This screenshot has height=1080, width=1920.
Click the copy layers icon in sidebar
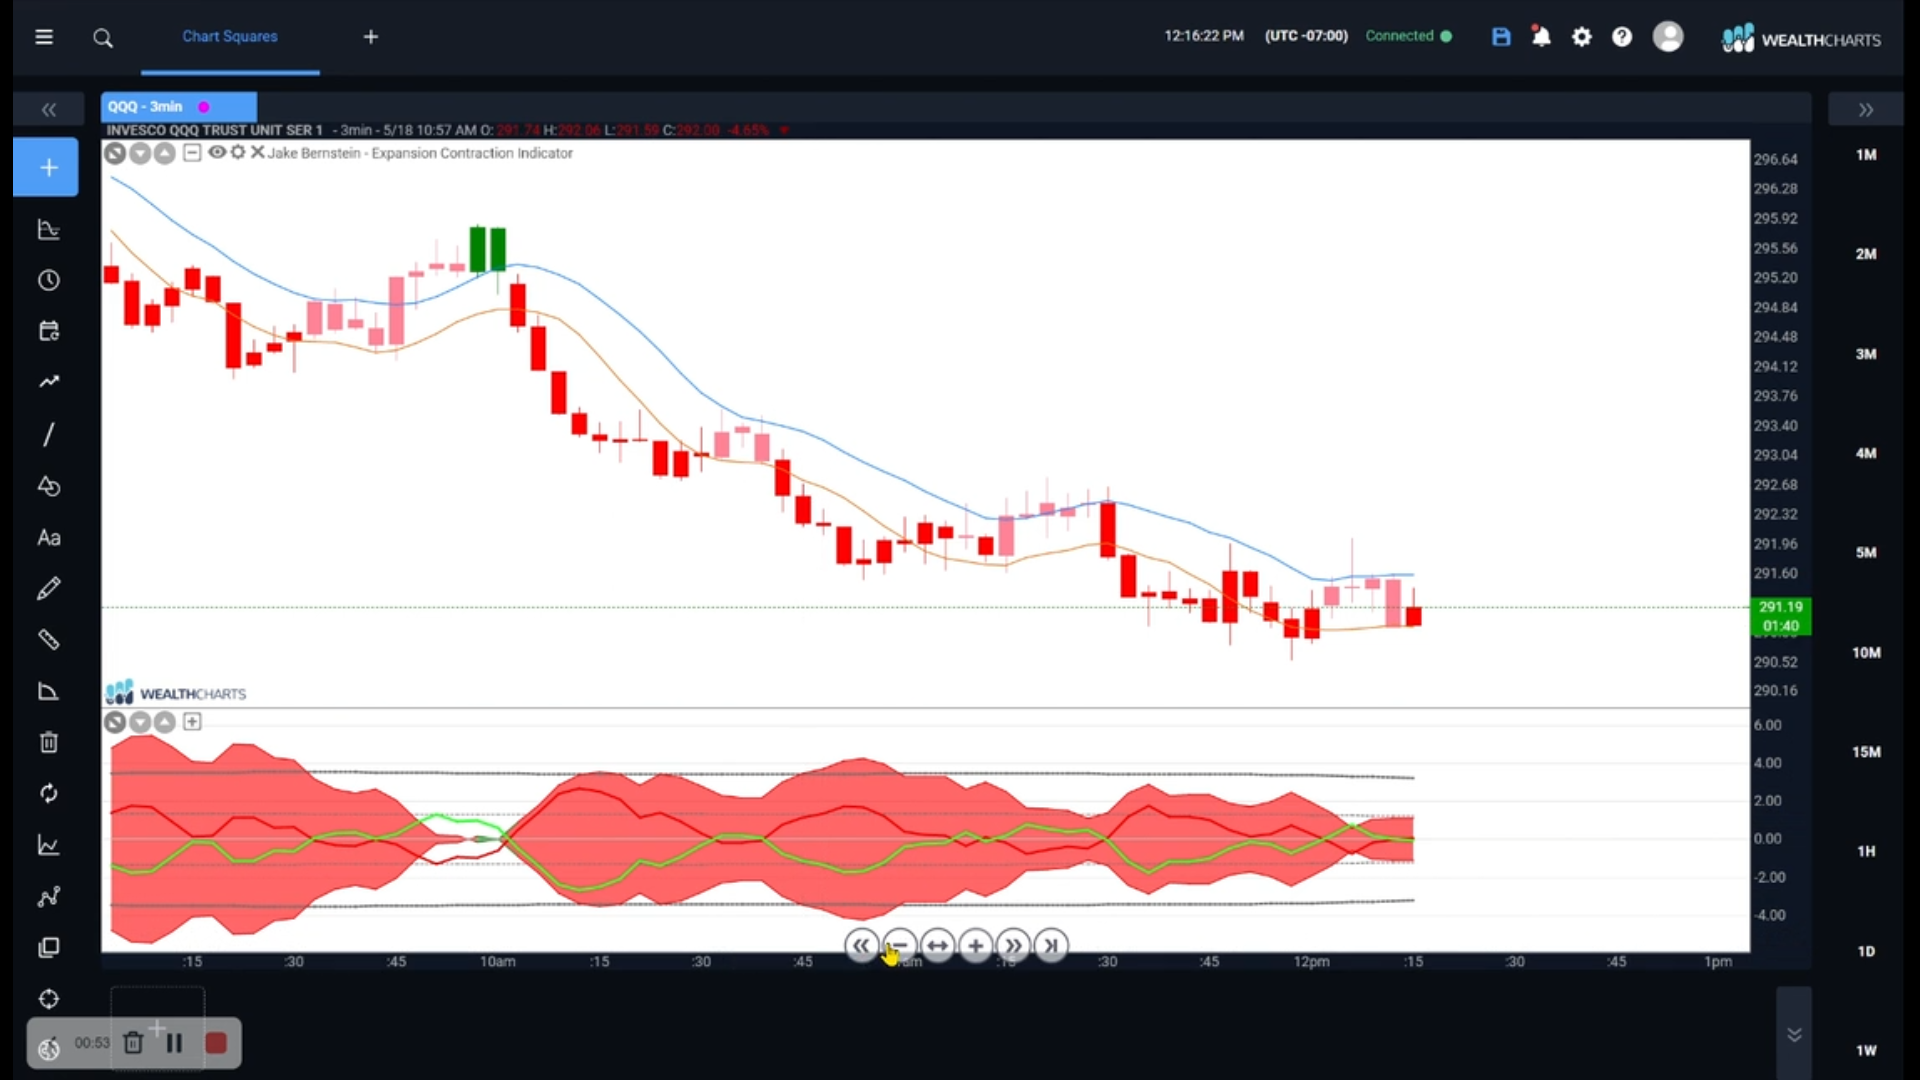[48, 948]
